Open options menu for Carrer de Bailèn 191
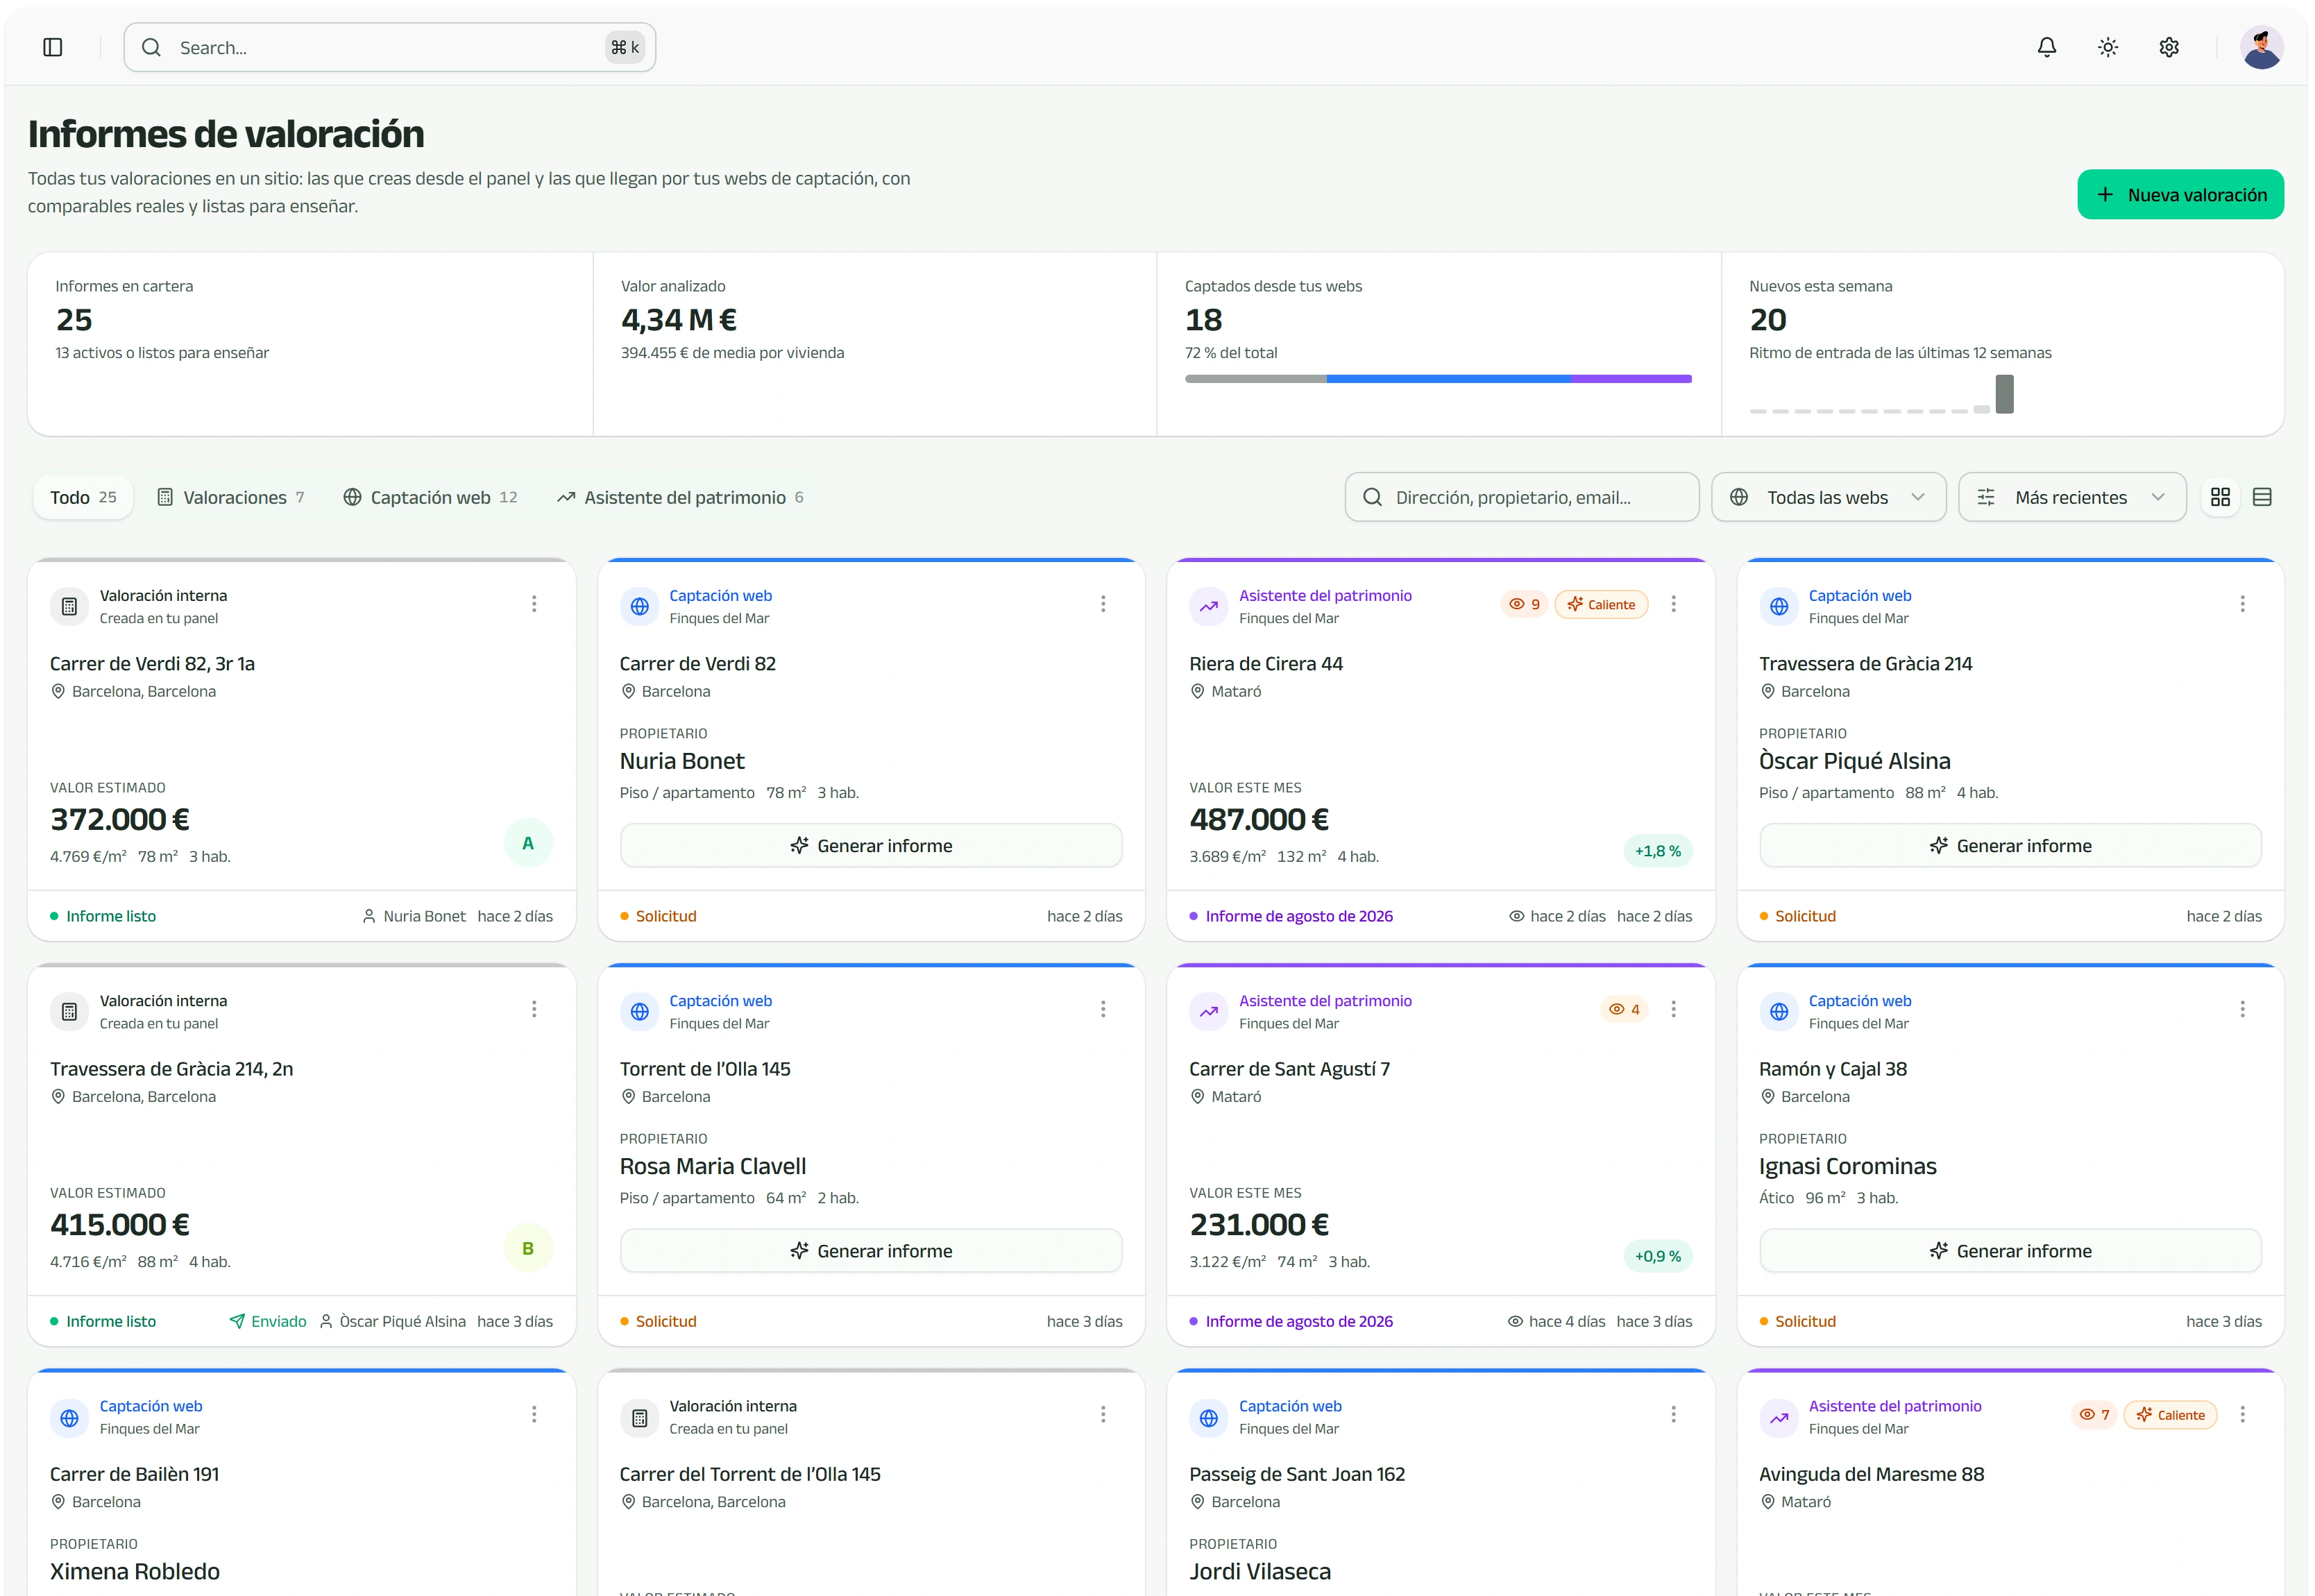This screenshot has height=1596, width=2315. point(534,1414)
